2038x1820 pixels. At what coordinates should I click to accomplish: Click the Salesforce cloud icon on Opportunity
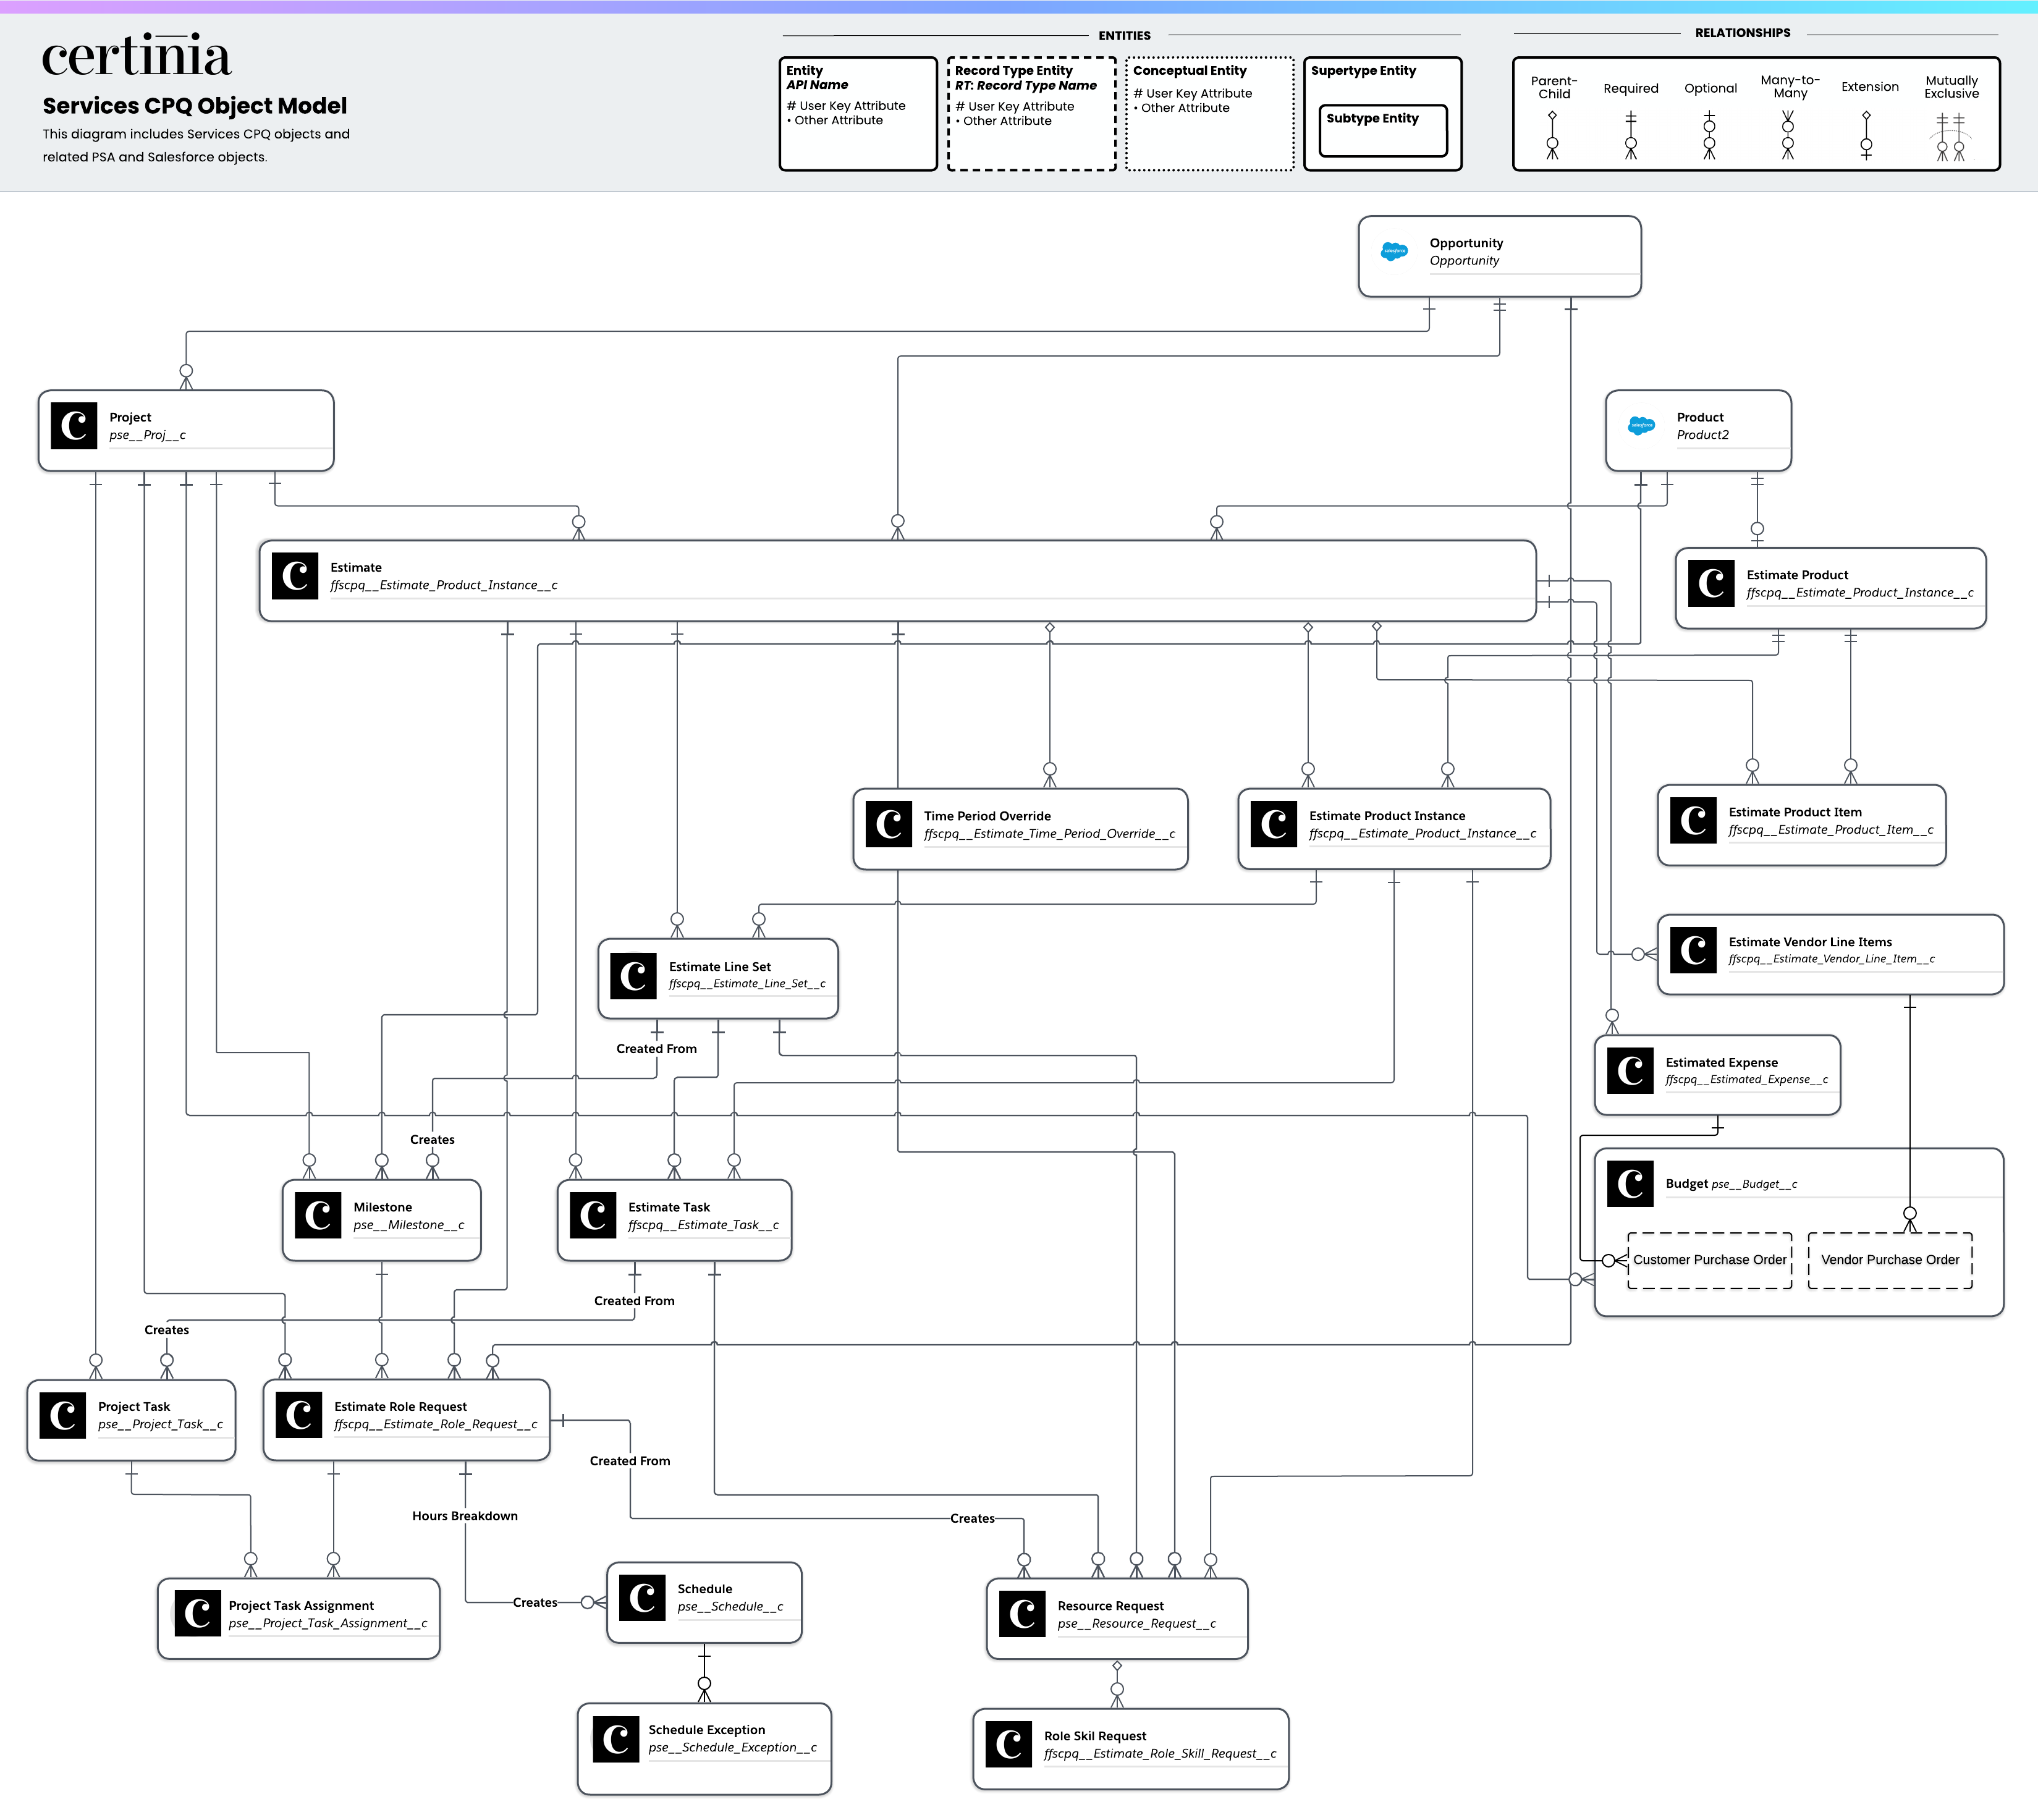(x=1394, y=251)
